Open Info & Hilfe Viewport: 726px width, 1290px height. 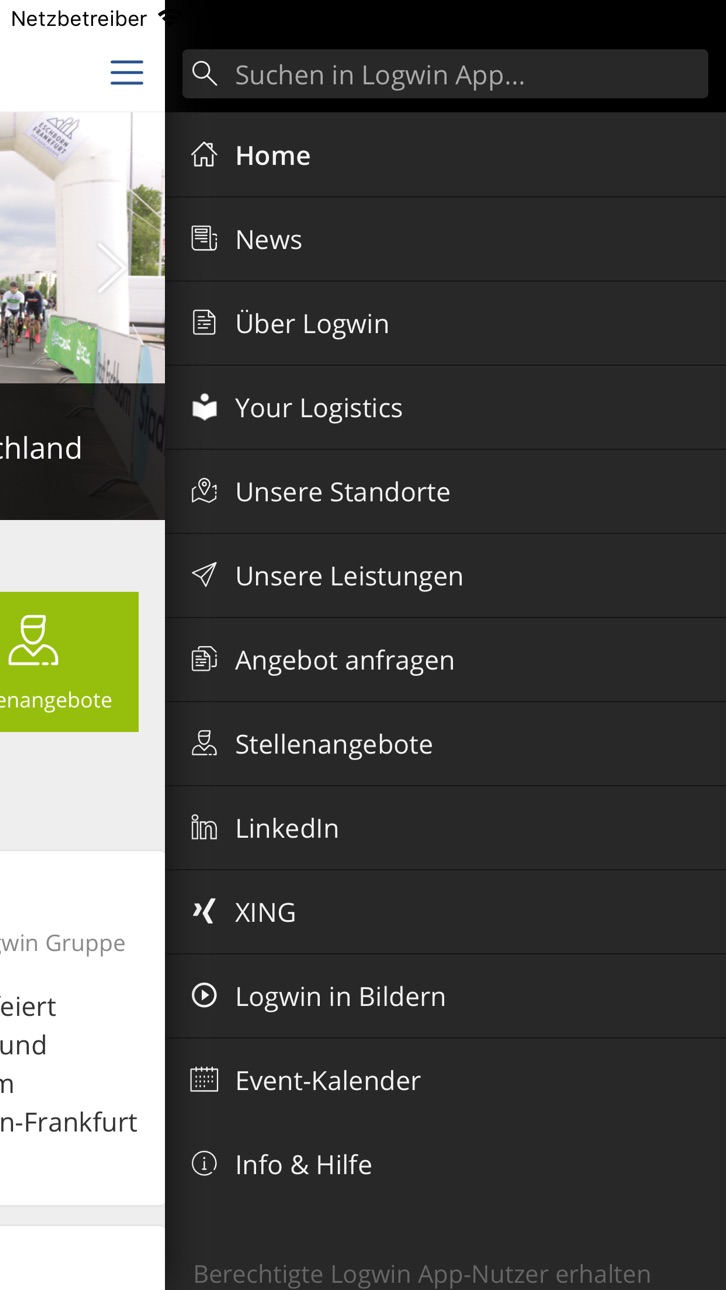click(445, 1163)
